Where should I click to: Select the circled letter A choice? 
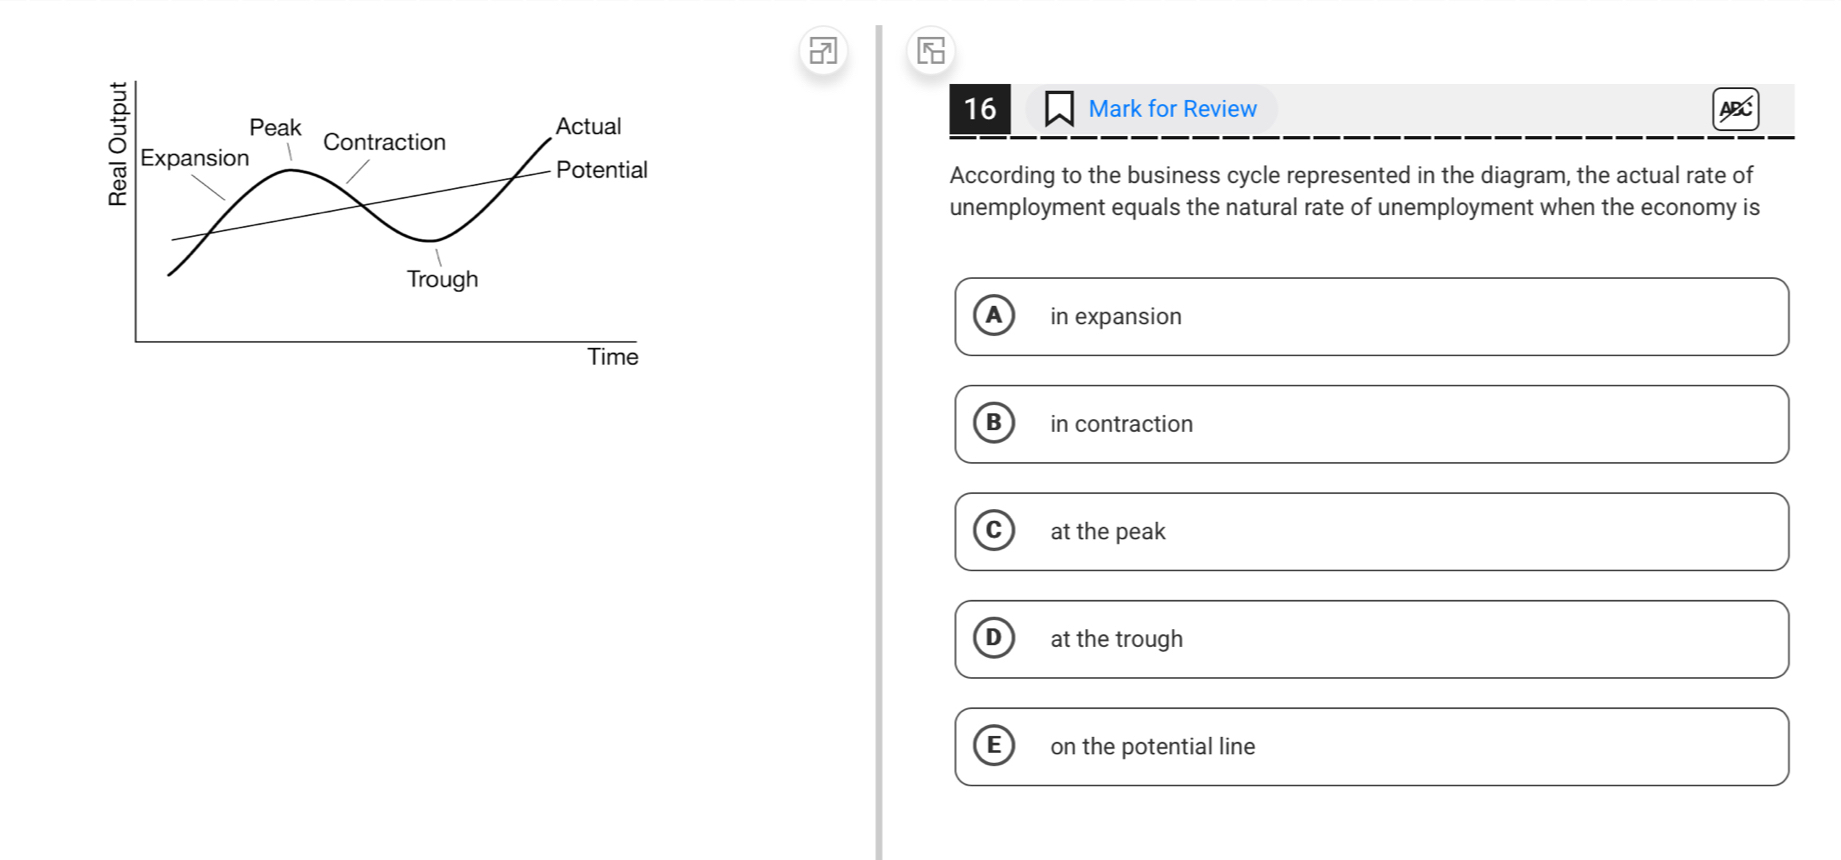(x=994, y=316)
